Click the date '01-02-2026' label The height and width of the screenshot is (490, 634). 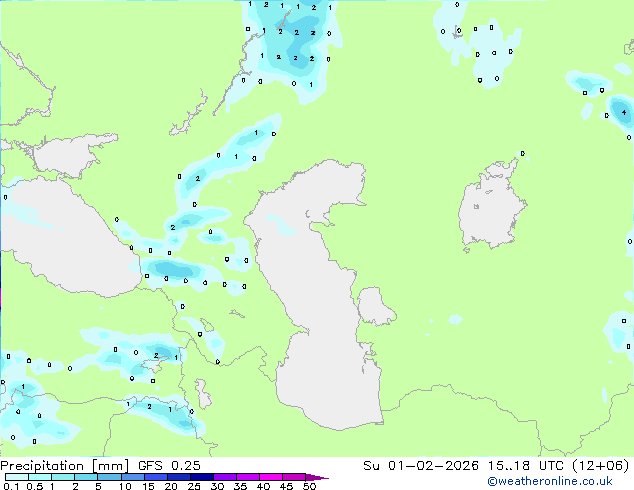coord(433,466)
